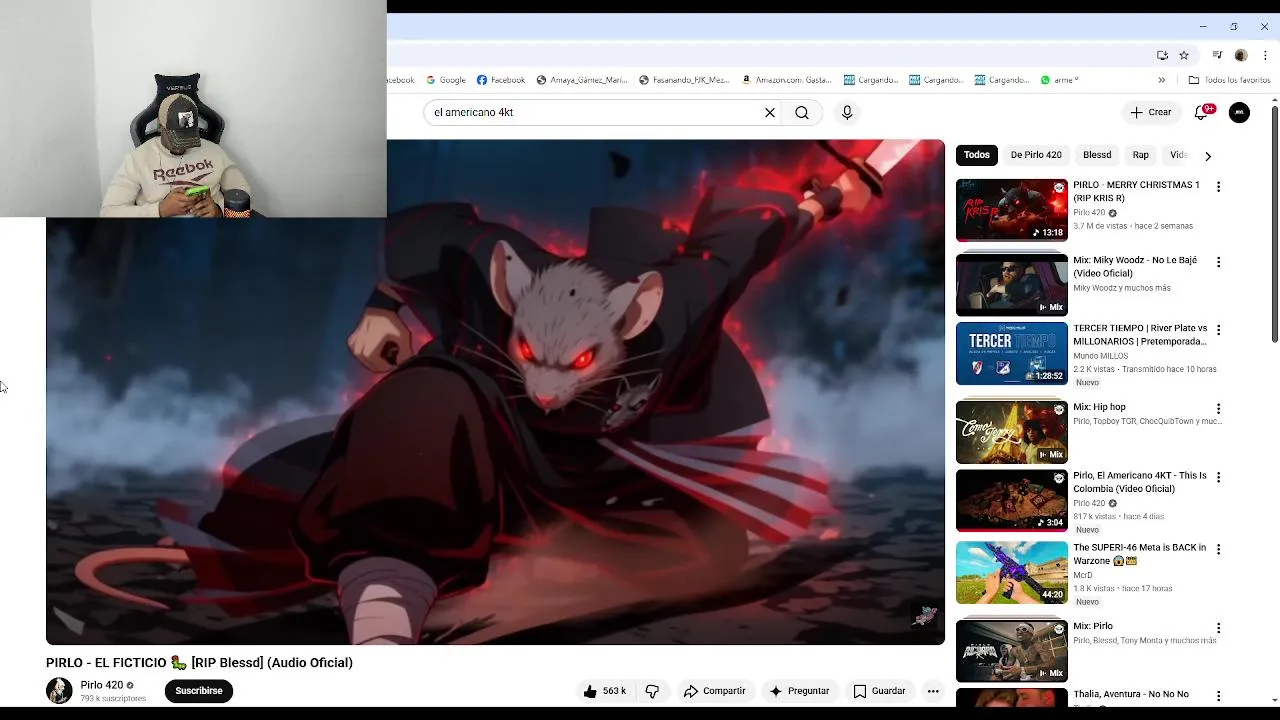Screen dimensions: 1280x720
Task: Open 'The SUPERI-46 Meta is BACK' title
Action: point(1140,555)
